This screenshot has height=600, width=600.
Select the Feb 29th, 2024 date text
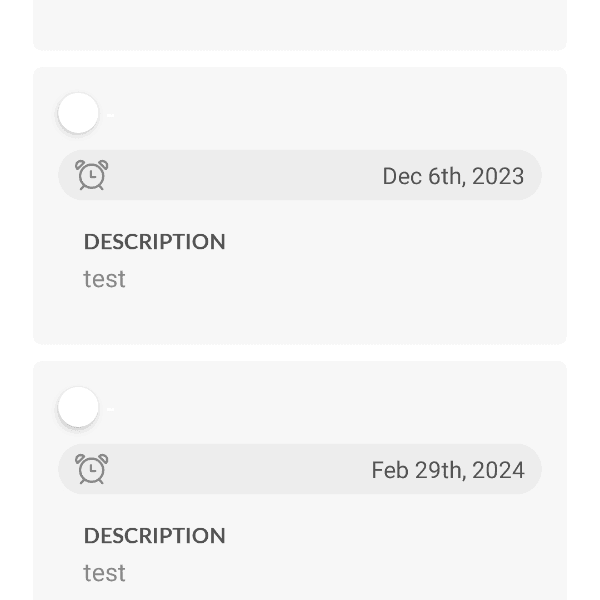(x=447, y=470)
